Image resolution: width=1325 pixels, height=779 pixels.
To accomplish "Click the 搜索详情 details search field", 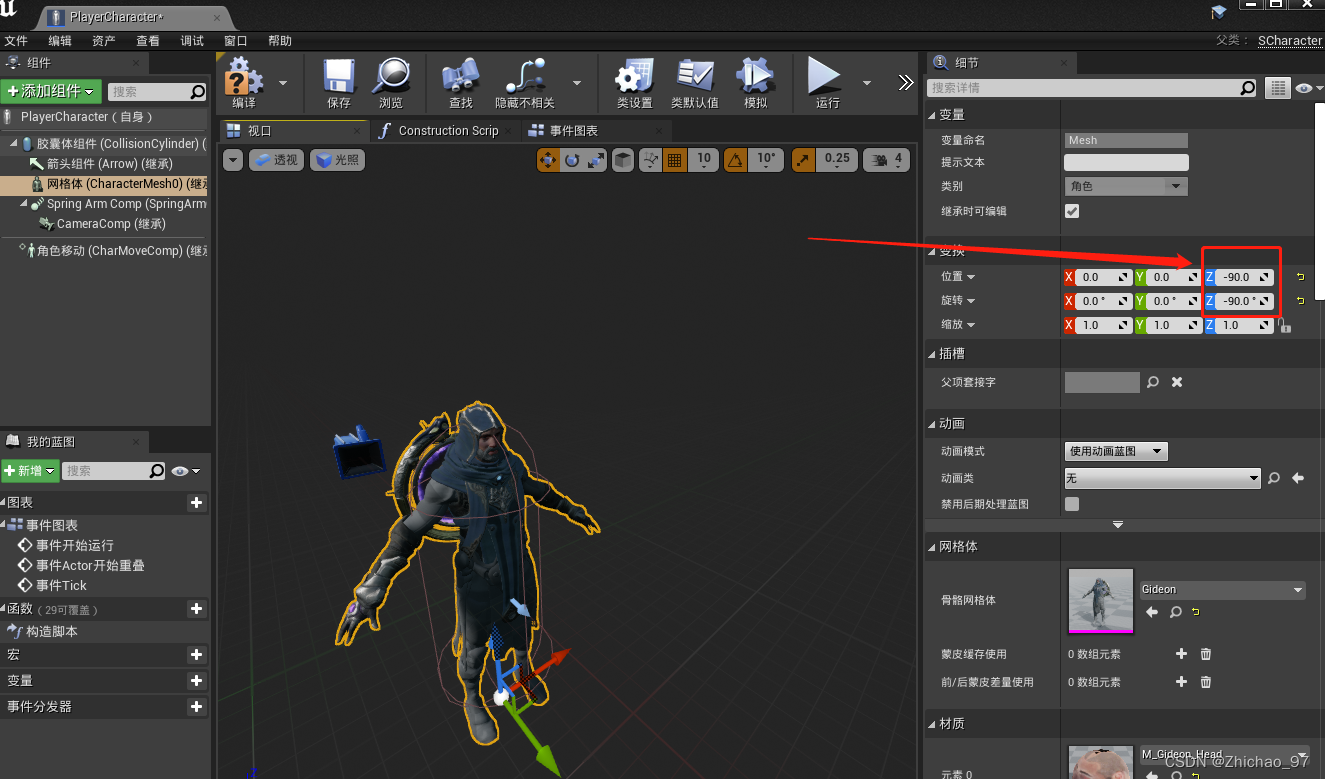I will click(1092, 88).
